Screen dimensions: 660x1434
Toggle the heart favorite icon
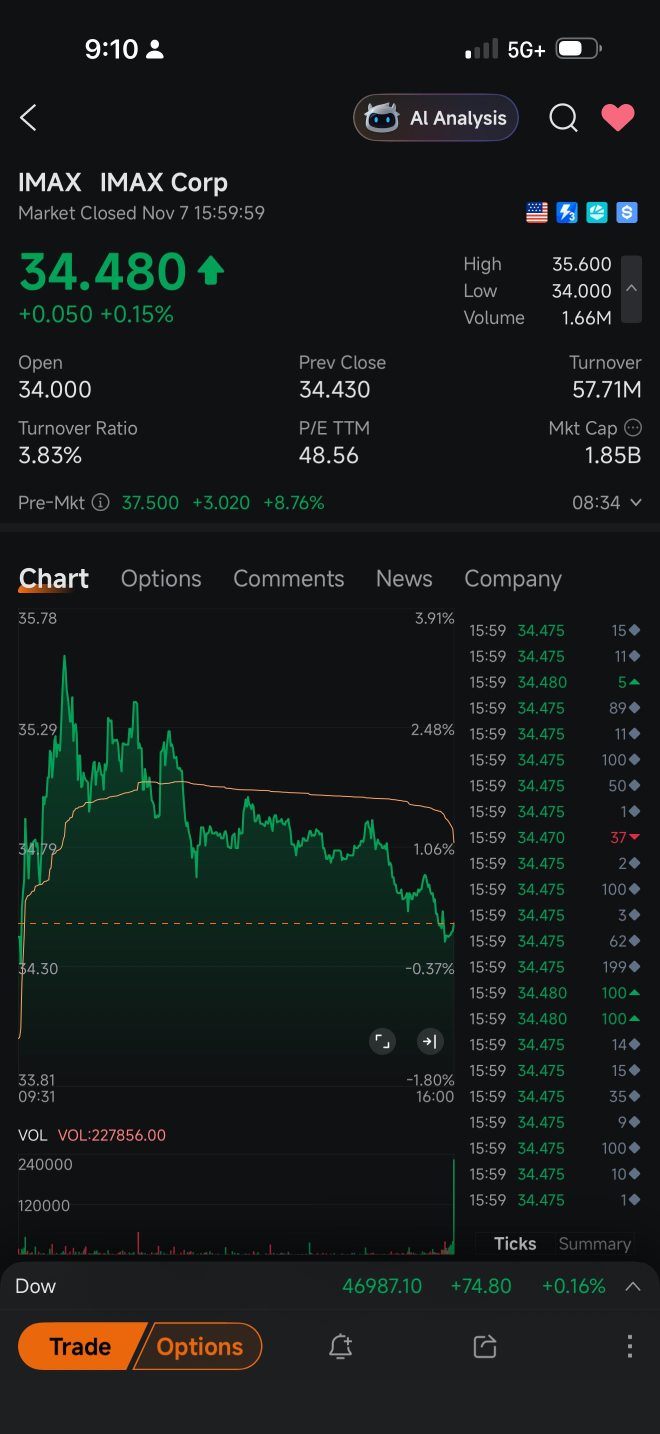click(x=617, y=118)
